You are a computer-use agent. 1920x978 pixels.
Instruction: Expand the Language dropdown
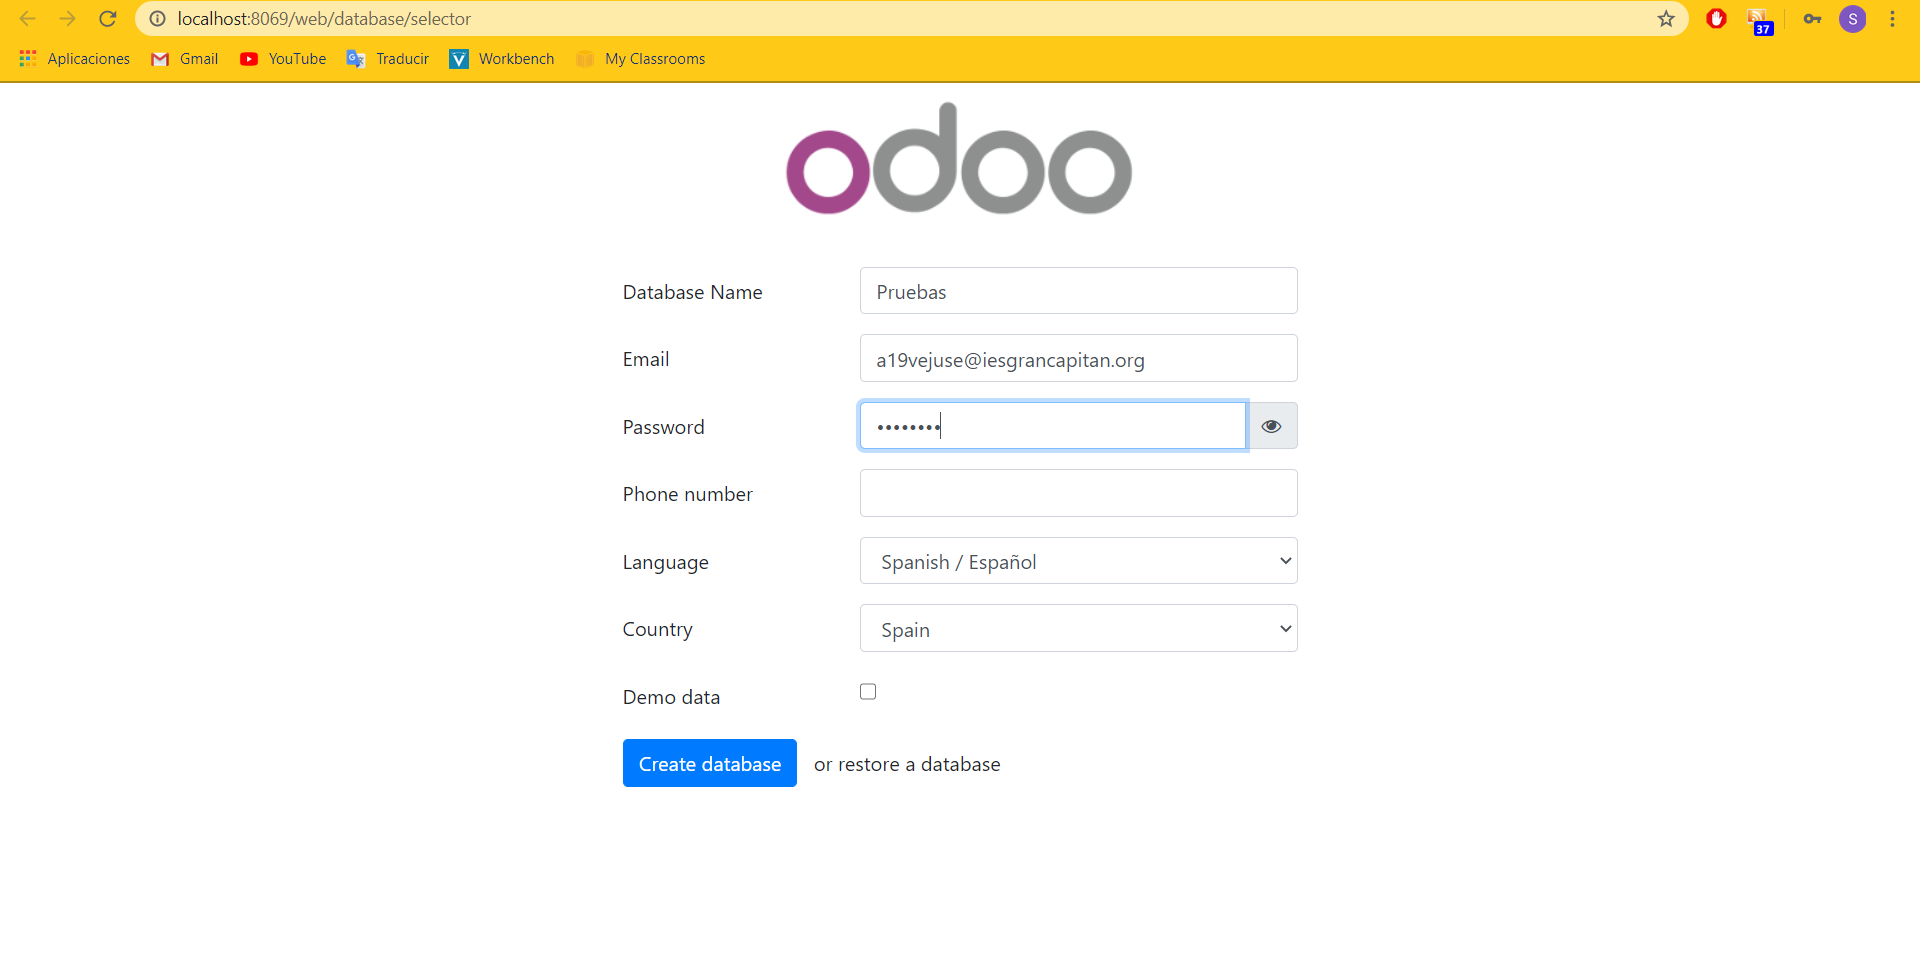coord(1079,561)
